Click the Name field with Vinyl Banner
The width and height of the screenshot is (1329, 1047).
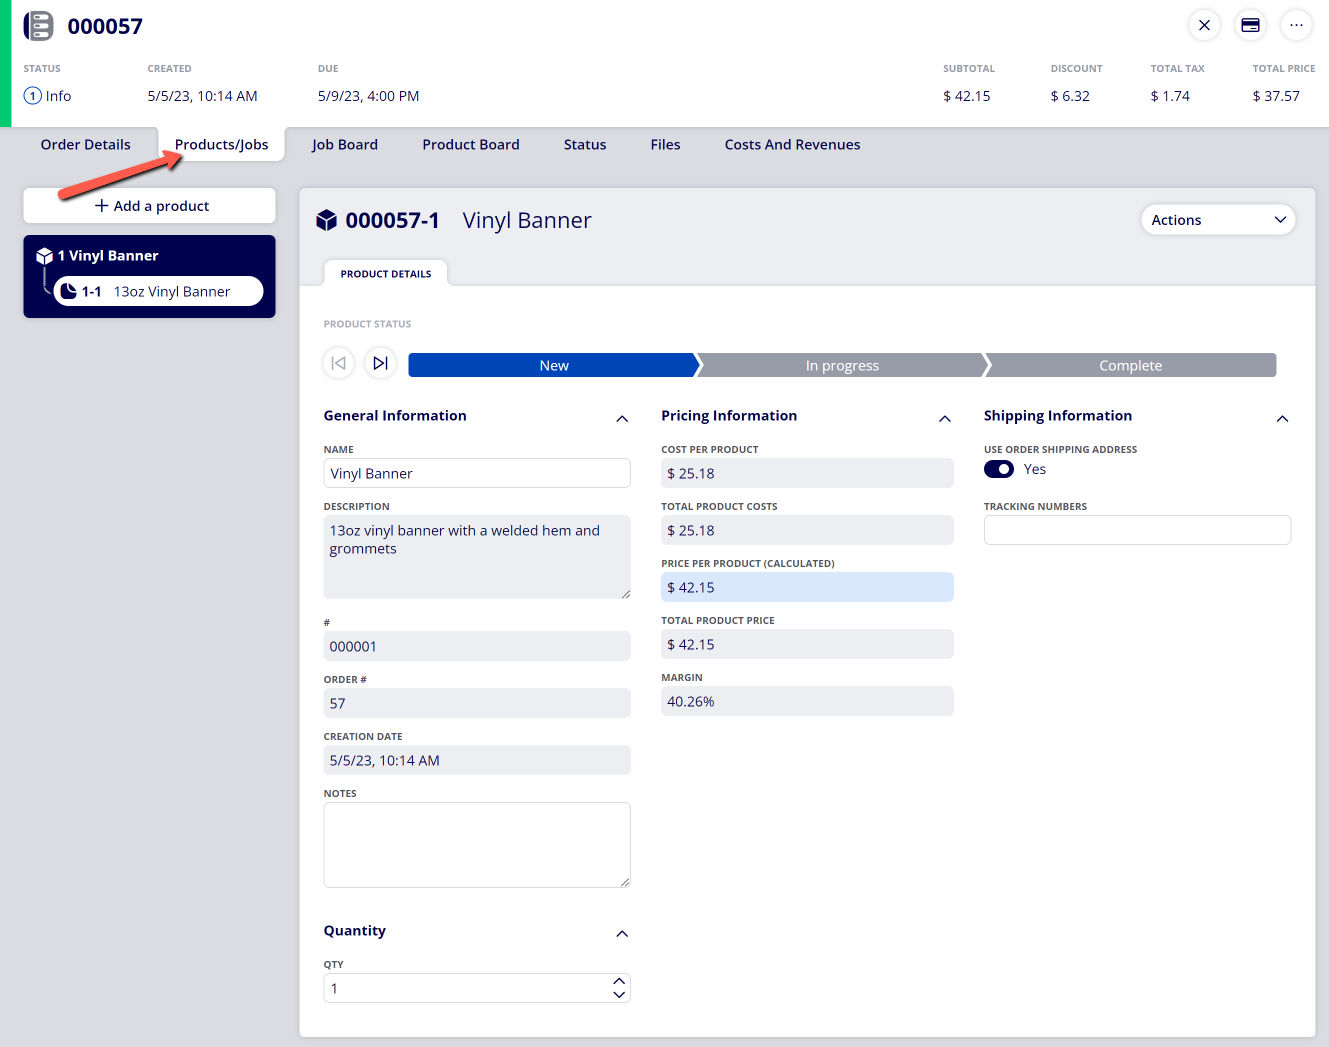point(477,473)
